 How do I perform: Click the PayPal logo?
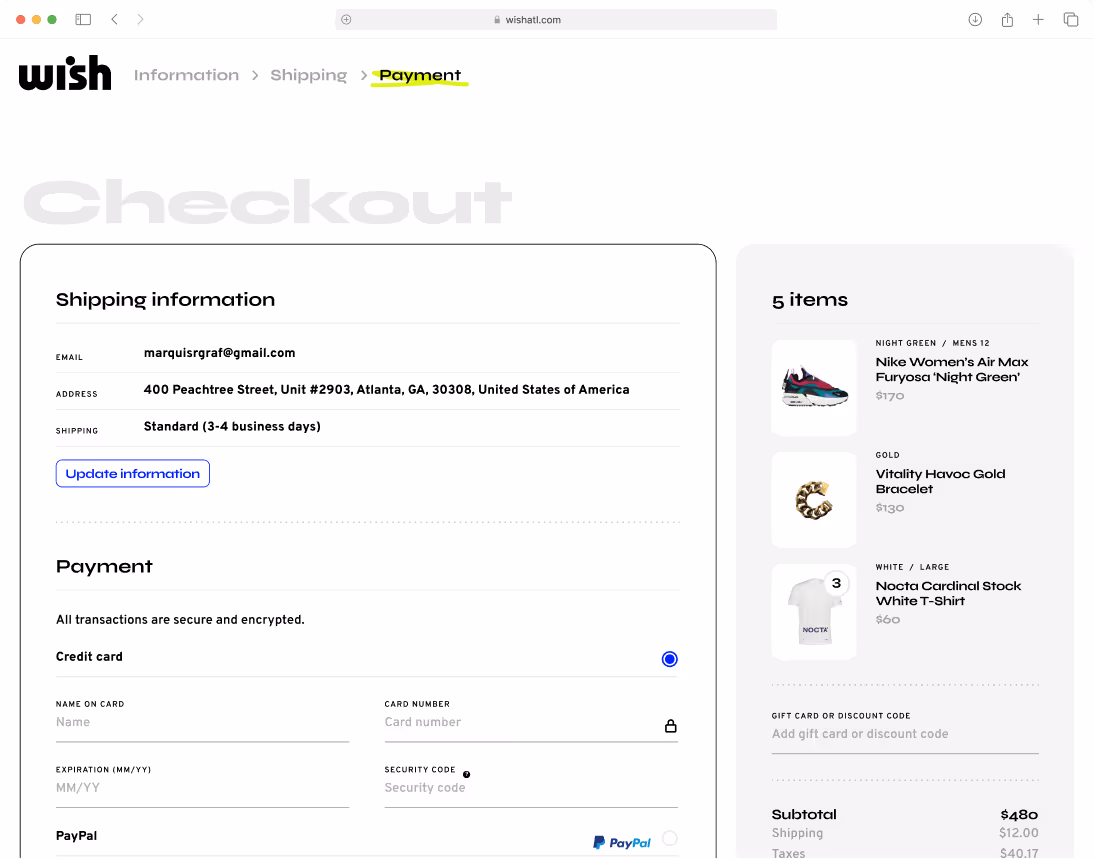point(622,842)
